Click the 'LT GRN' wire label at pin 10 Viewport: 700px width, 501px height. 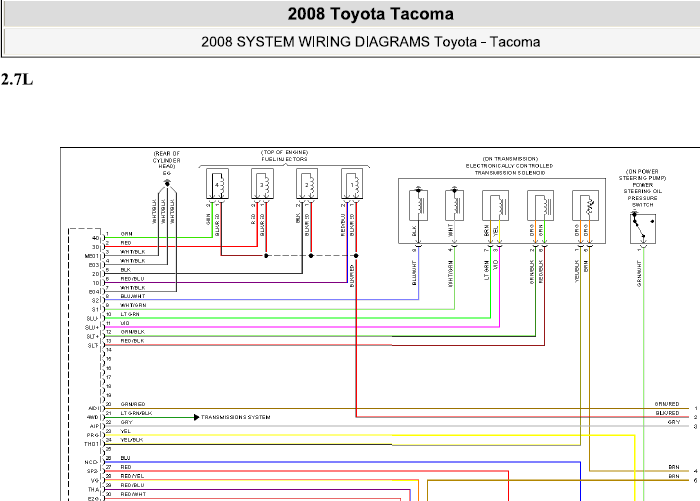coord(130,314)
